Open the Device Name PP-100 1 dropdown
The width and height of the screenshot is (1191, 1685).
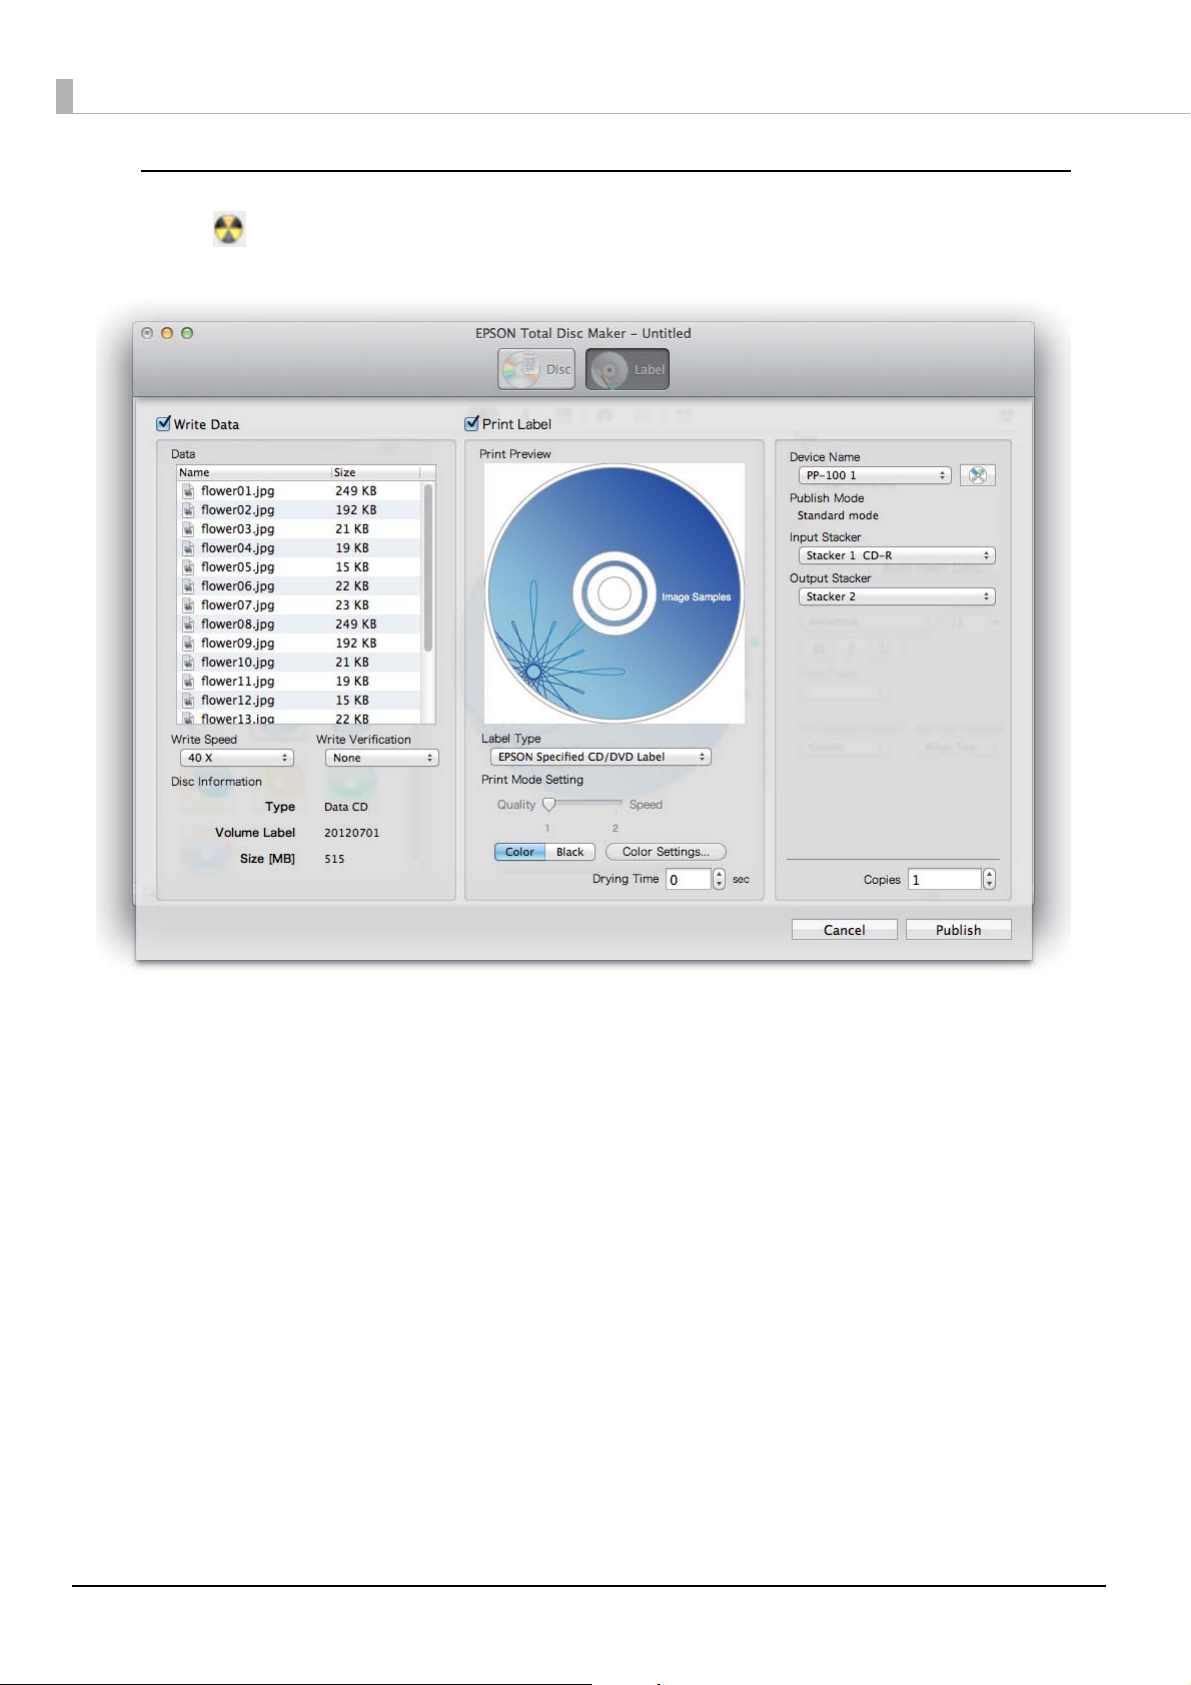click(875, 476)
